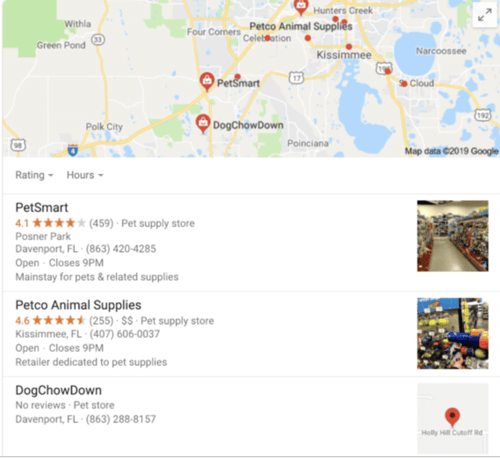The height and width of the screenshot is (458, 500).
Task: Click the DogChowDown map pin
Action: [203, 123]
